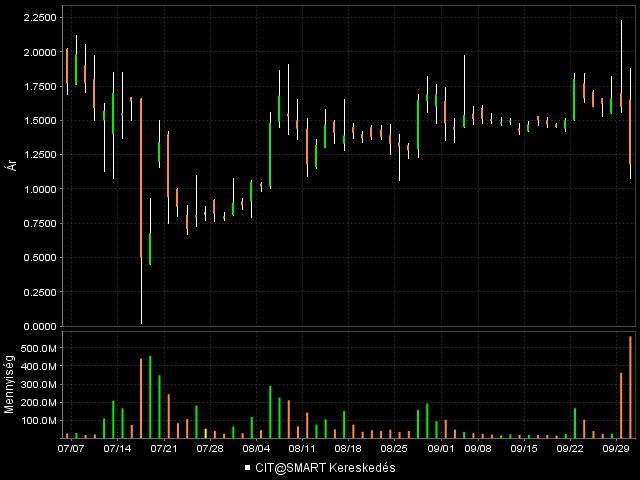Click the 09/01 date label
The image size is (640, 480).
tap(441, 449)
